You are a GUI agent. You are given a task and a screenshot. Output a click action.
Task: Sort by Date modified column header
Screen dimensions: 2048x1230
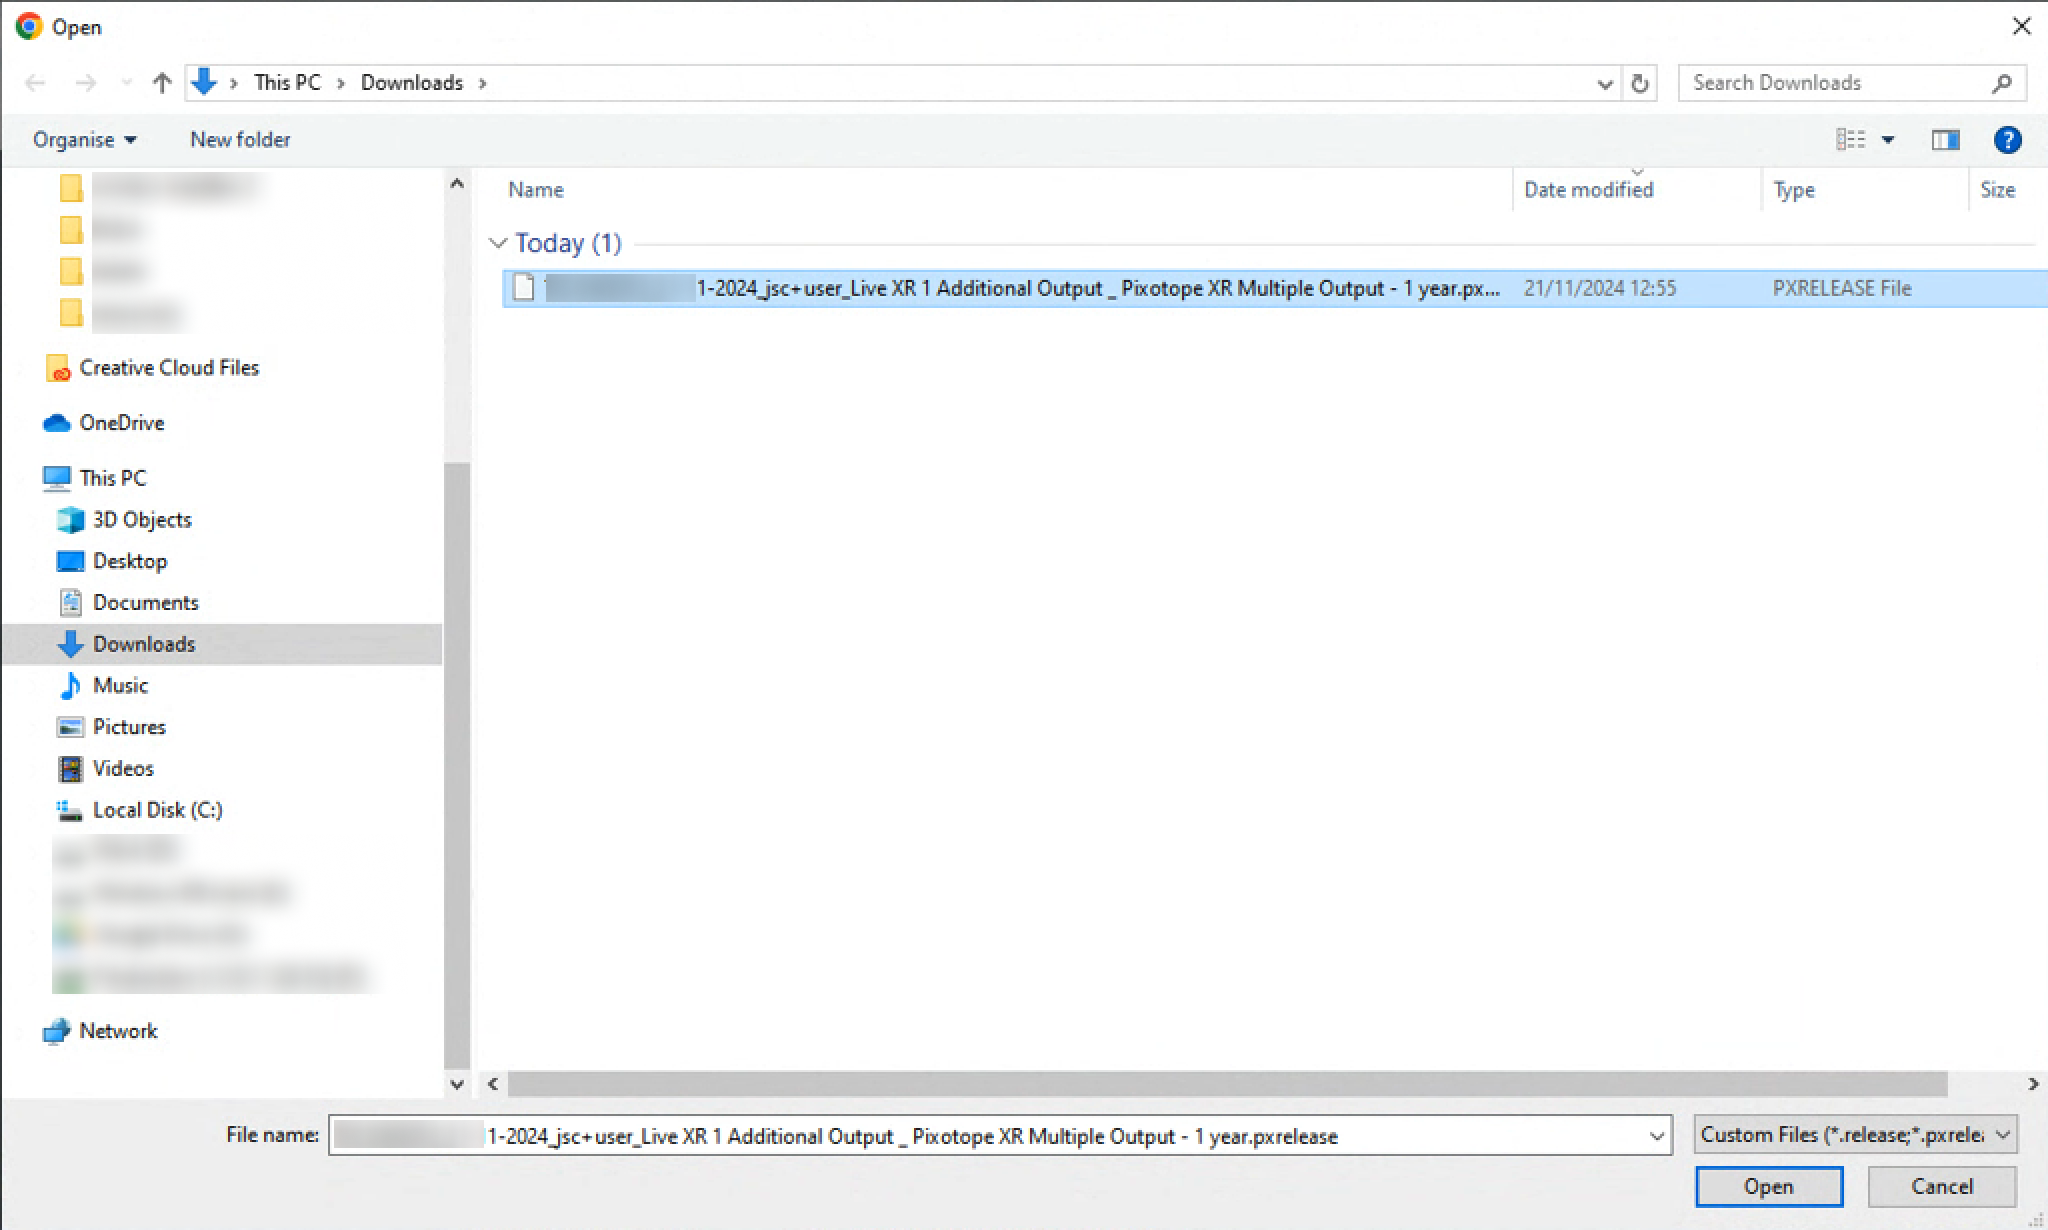click(1588, 190)
